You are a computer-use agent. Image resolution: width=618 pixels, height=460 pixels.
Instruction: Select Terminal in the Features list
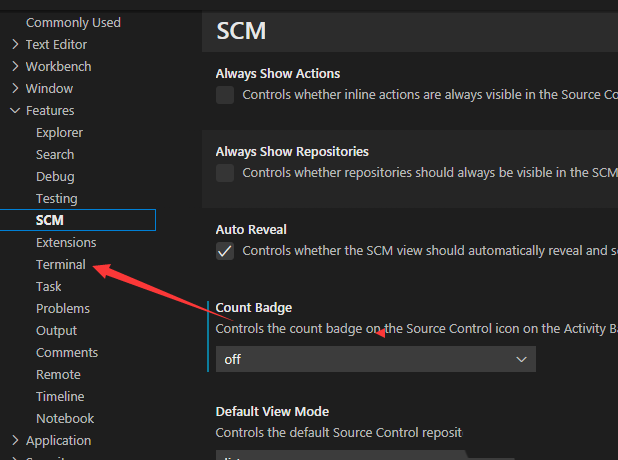(60, 264)
